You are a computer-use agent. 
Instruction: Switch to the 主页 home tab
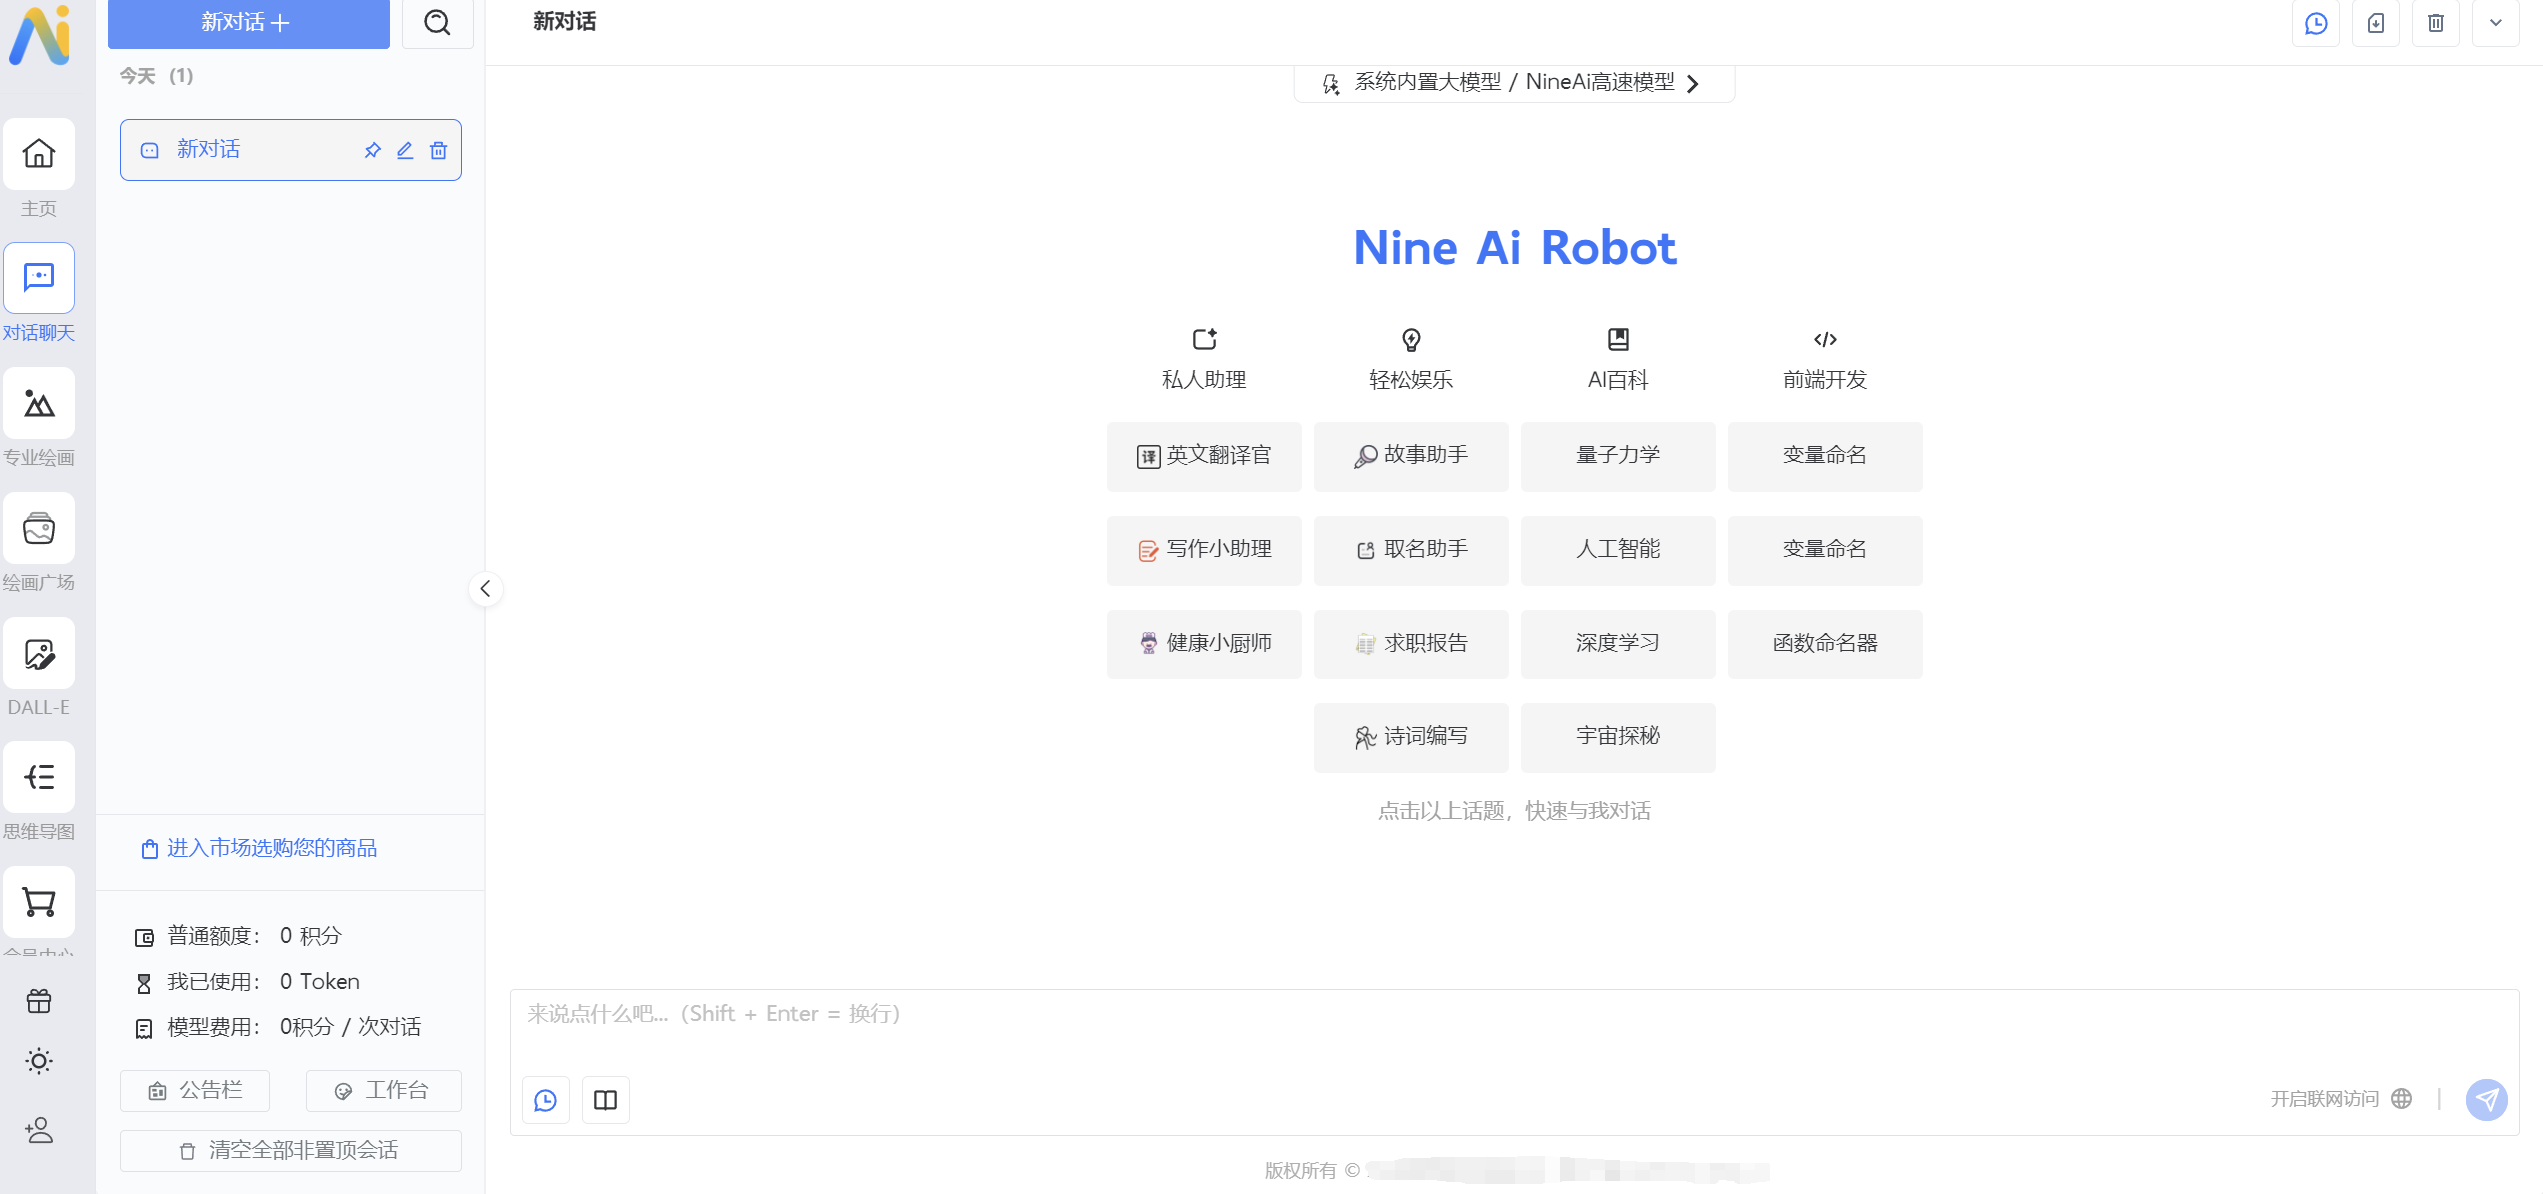(39, 154)
